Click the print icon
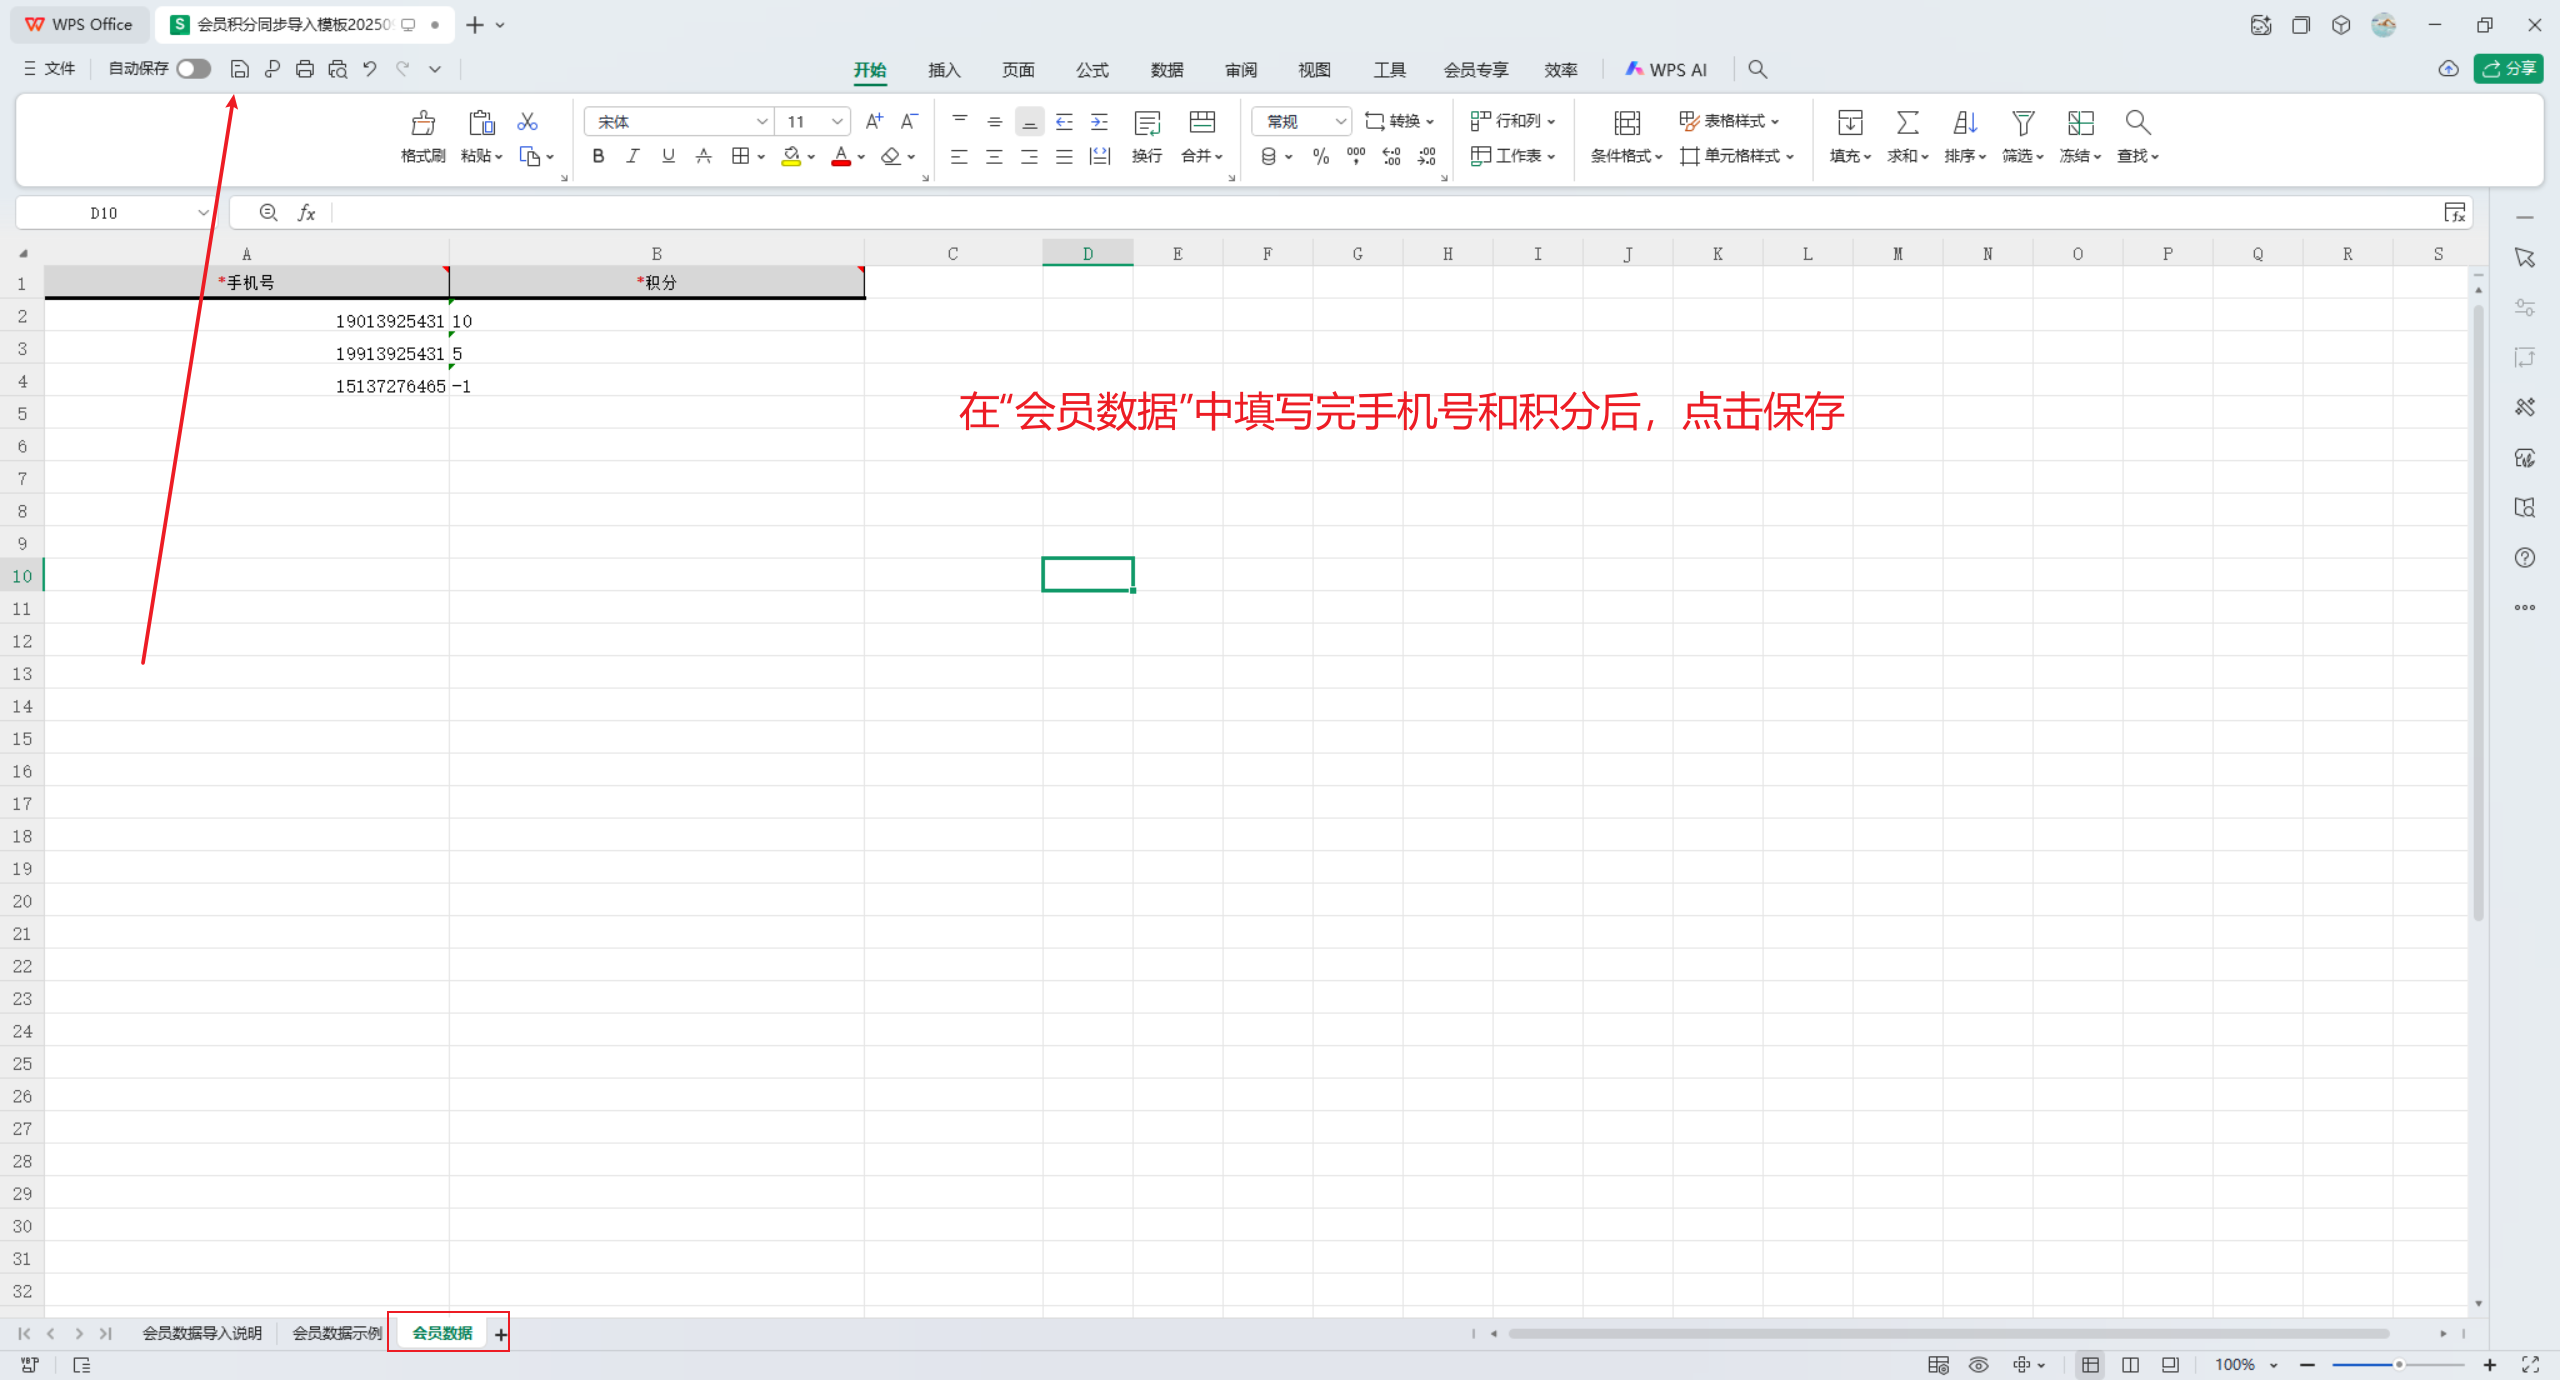2560x1380 pixels. pyautogui.click(x=305, y=69)
